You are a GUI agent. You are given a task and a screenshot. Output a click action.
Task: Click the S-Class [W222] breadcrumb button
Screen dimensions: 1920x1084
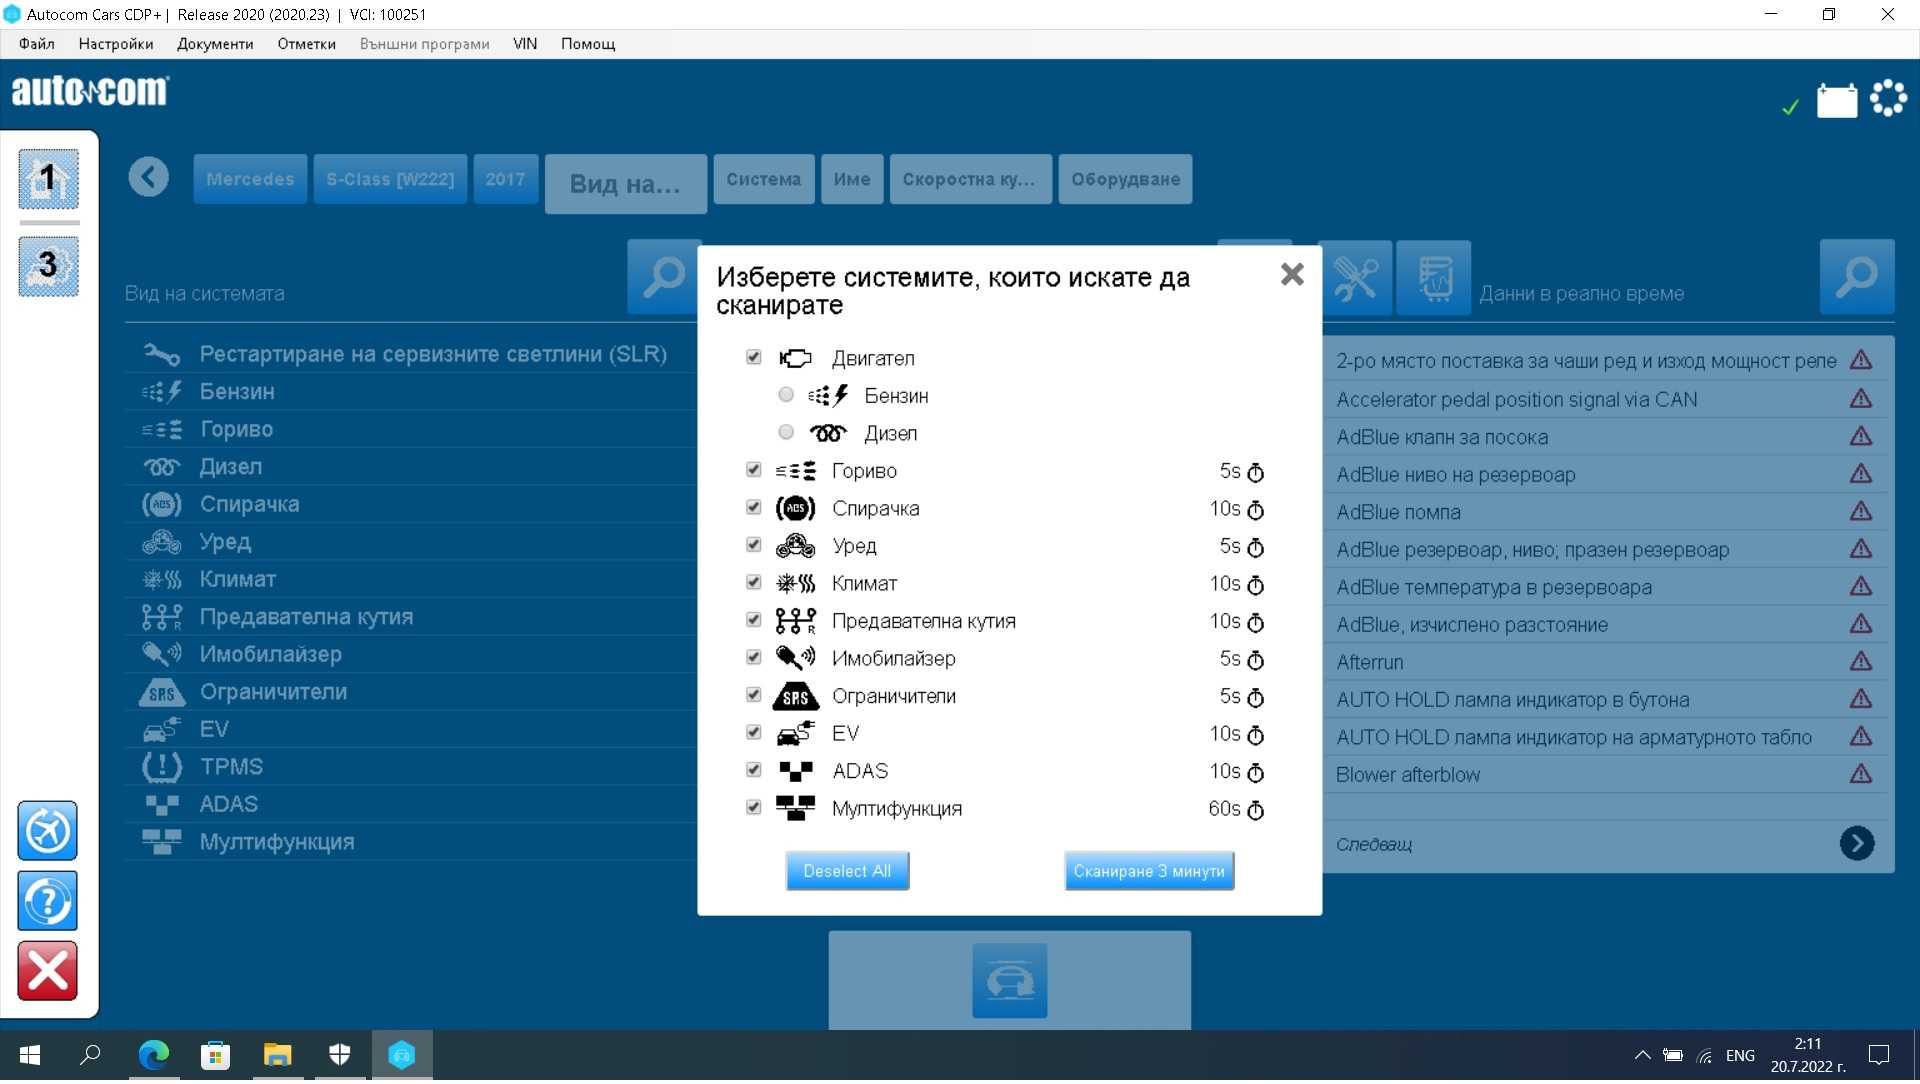(x=390, y=180)
